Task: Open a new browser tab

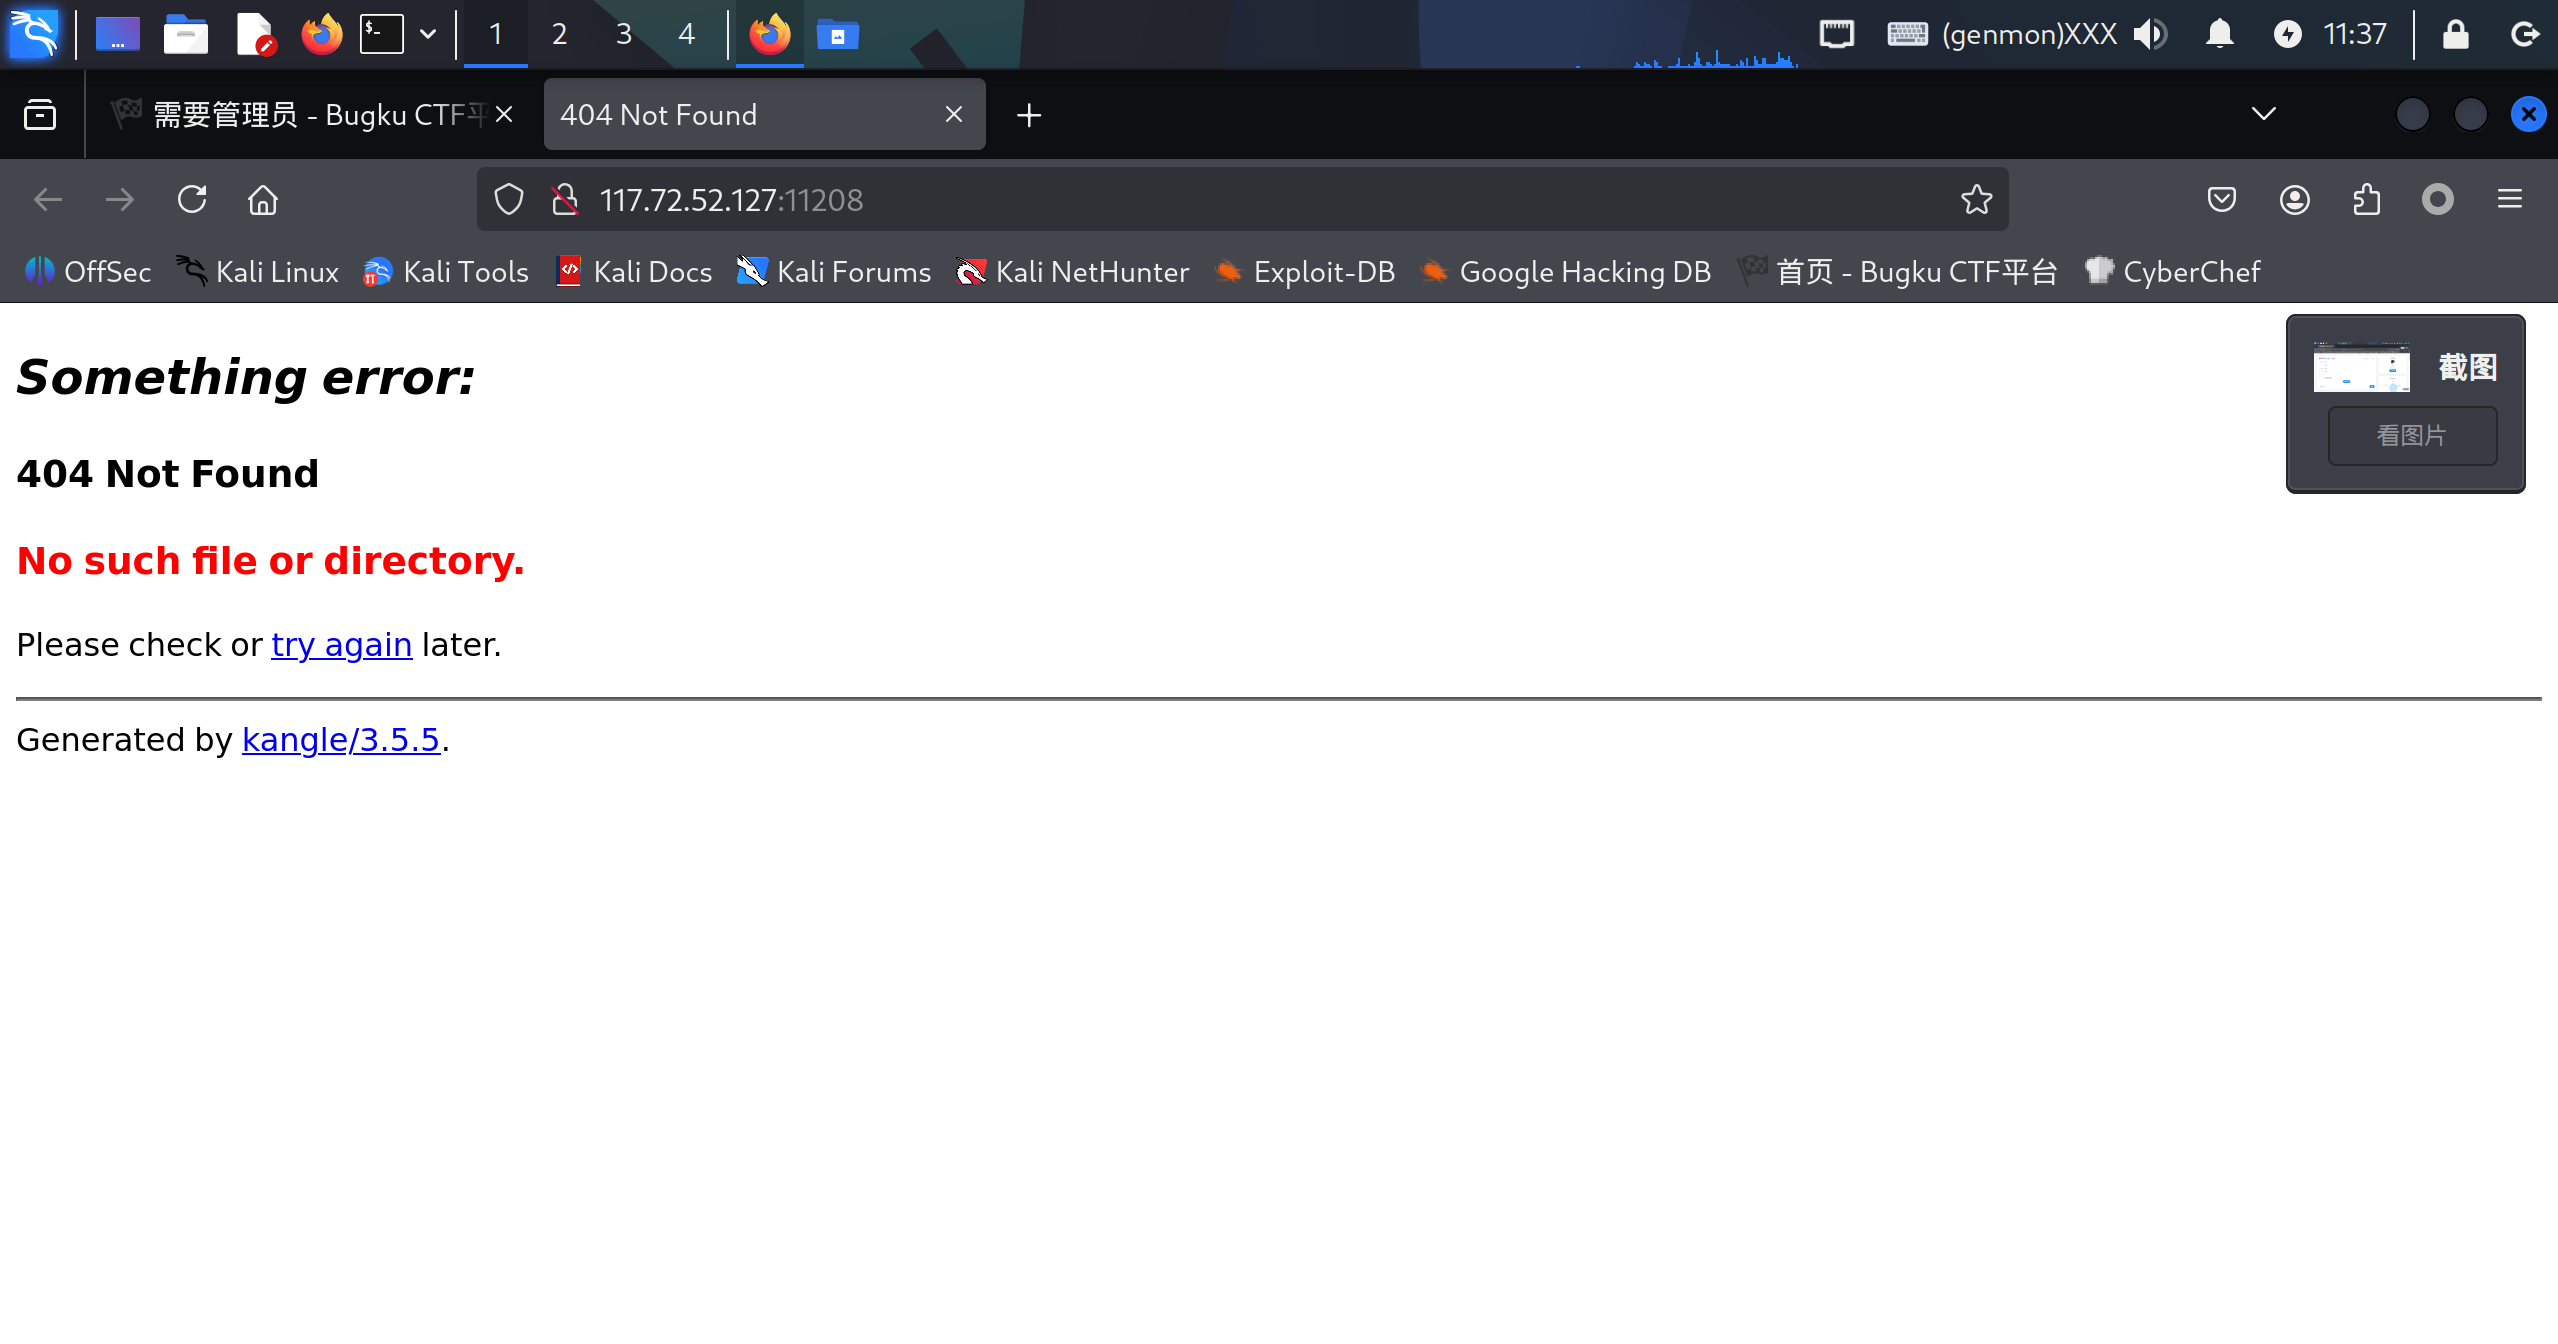Action: (1029, 115)
